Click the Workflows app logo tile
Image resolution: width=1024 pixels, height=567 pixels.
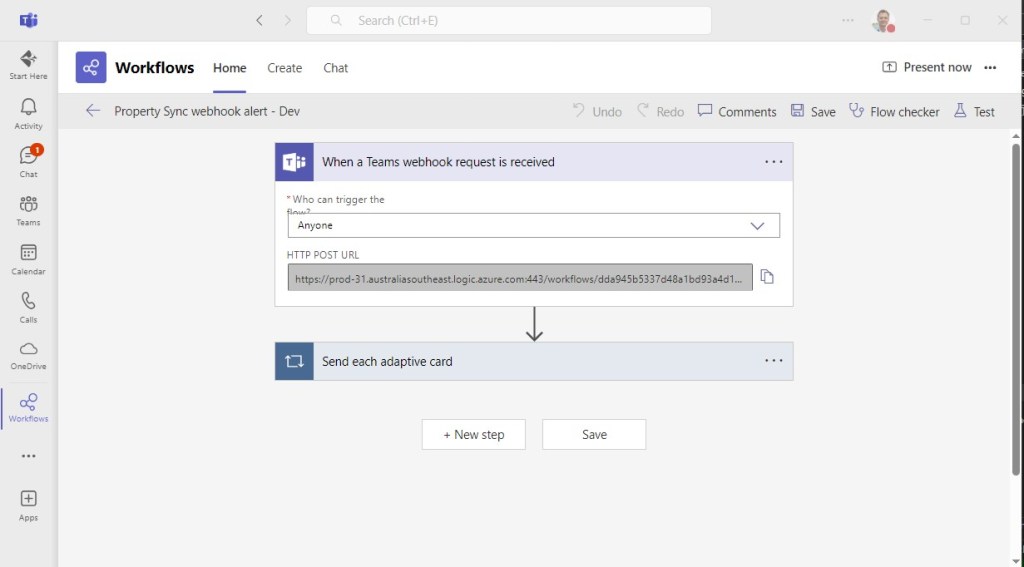[x=91, y=67]
